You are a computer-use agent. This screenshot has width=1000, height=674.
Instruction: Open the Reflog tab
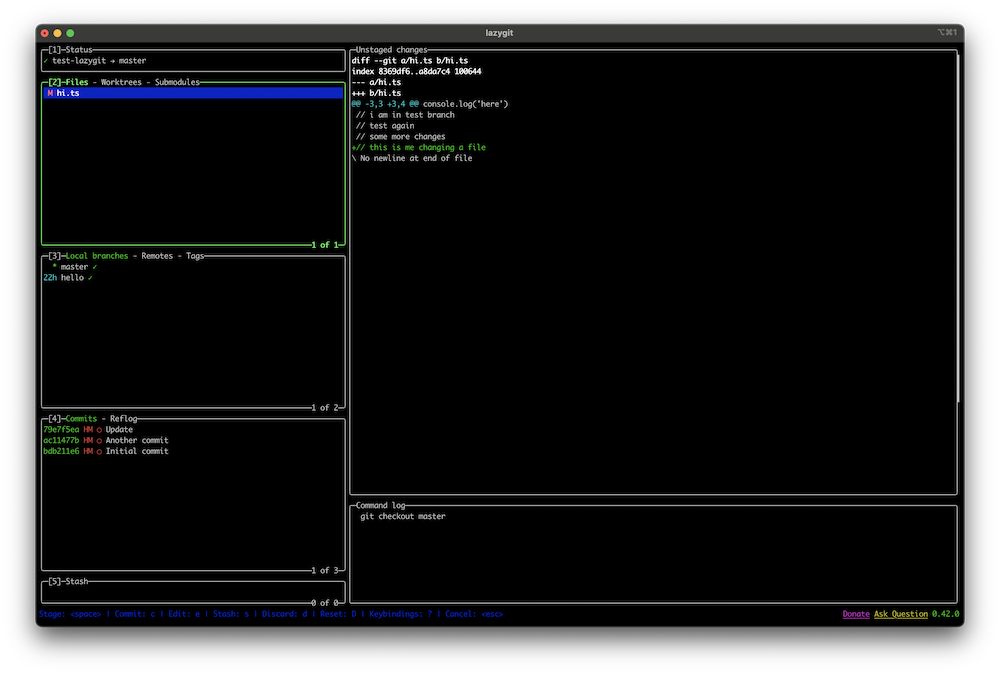123,419
